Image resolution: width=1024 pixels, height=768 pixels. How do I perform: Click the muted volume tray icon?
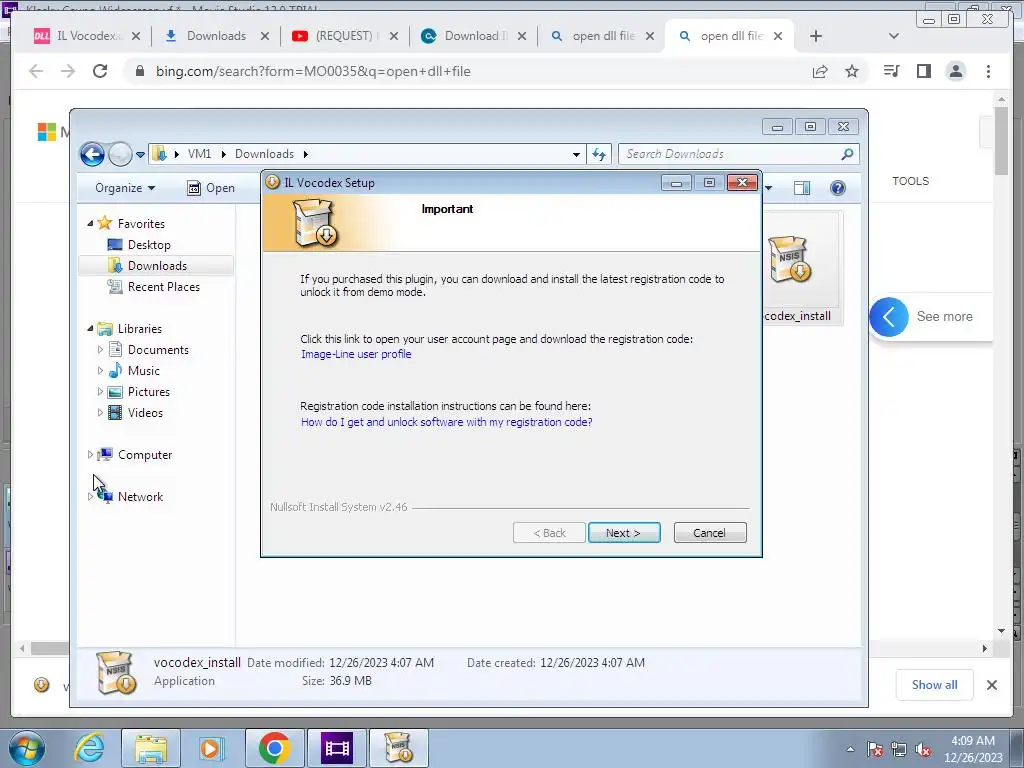[923, 750]
